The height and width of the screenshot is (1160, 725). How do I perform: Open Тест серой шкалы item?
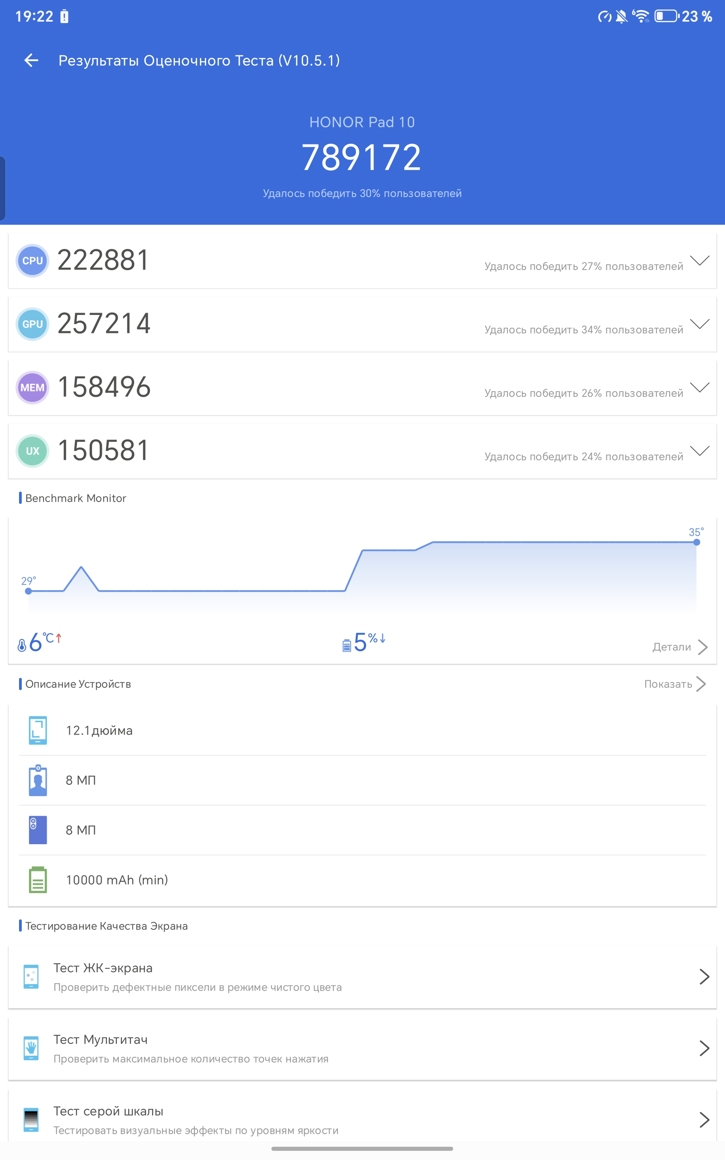tap(362, 1119)
